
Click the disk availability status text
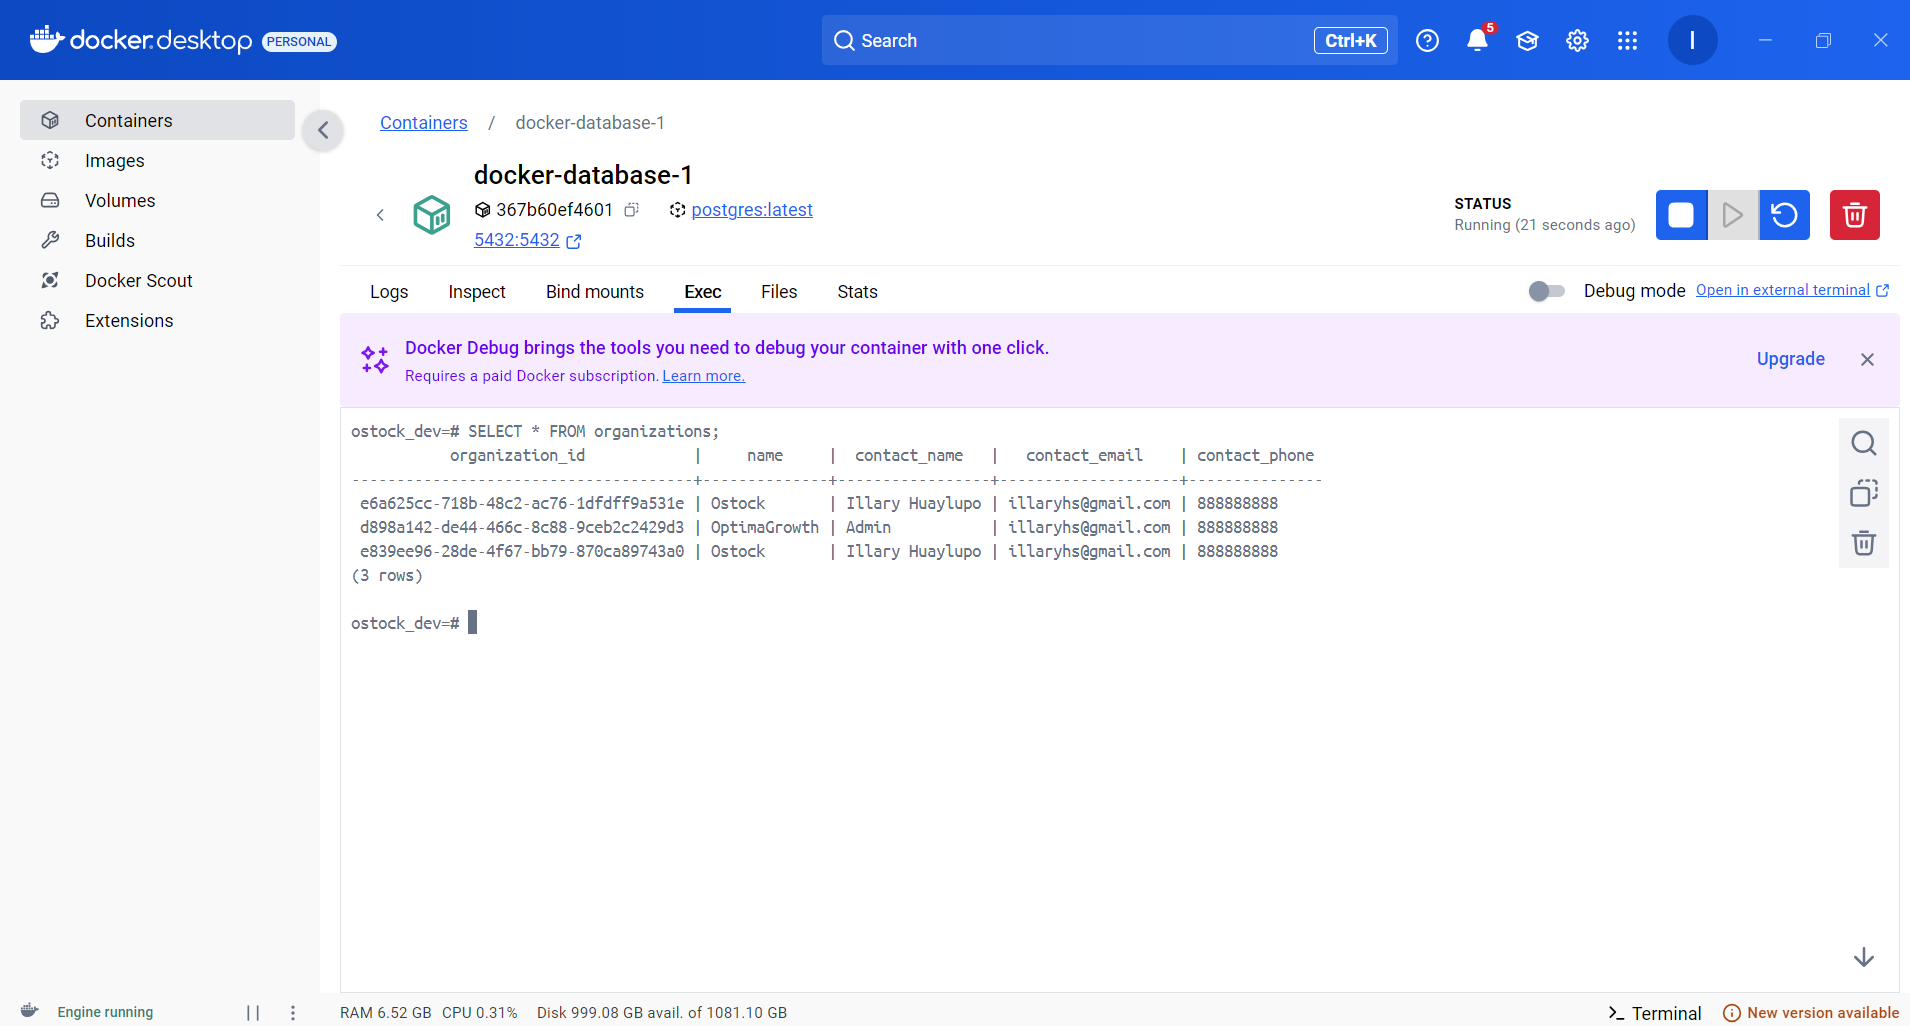coord(662,1013)
